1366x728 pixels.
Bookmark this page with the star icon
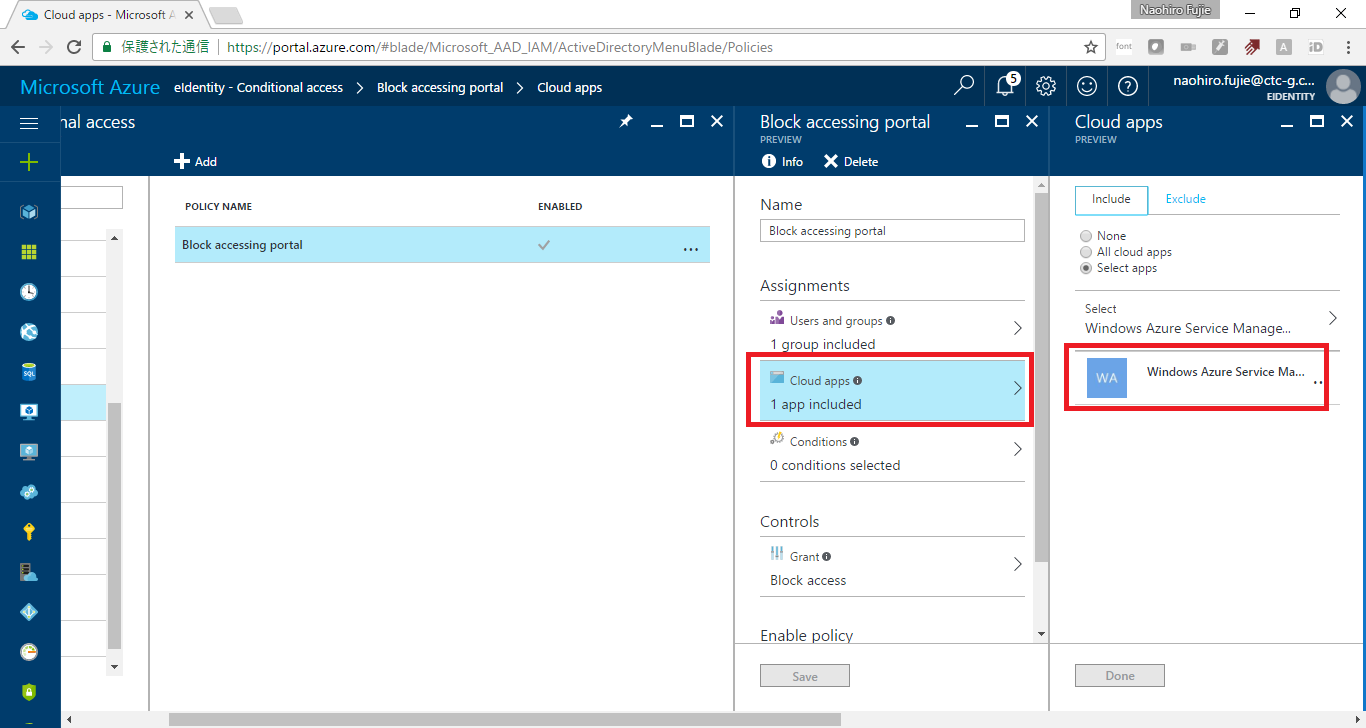pos(1091,47)
